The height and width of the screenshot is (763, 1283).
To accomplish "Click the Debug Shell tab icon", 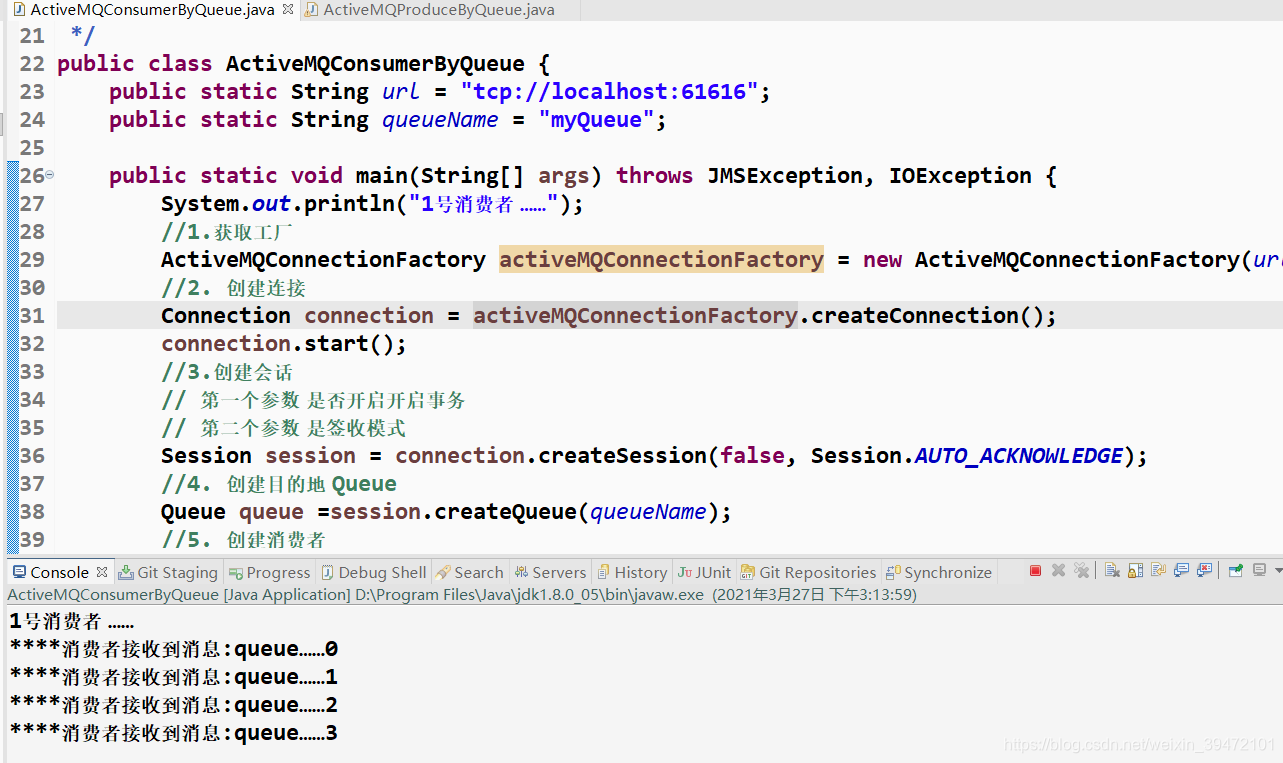I will [x=327, y=572].
